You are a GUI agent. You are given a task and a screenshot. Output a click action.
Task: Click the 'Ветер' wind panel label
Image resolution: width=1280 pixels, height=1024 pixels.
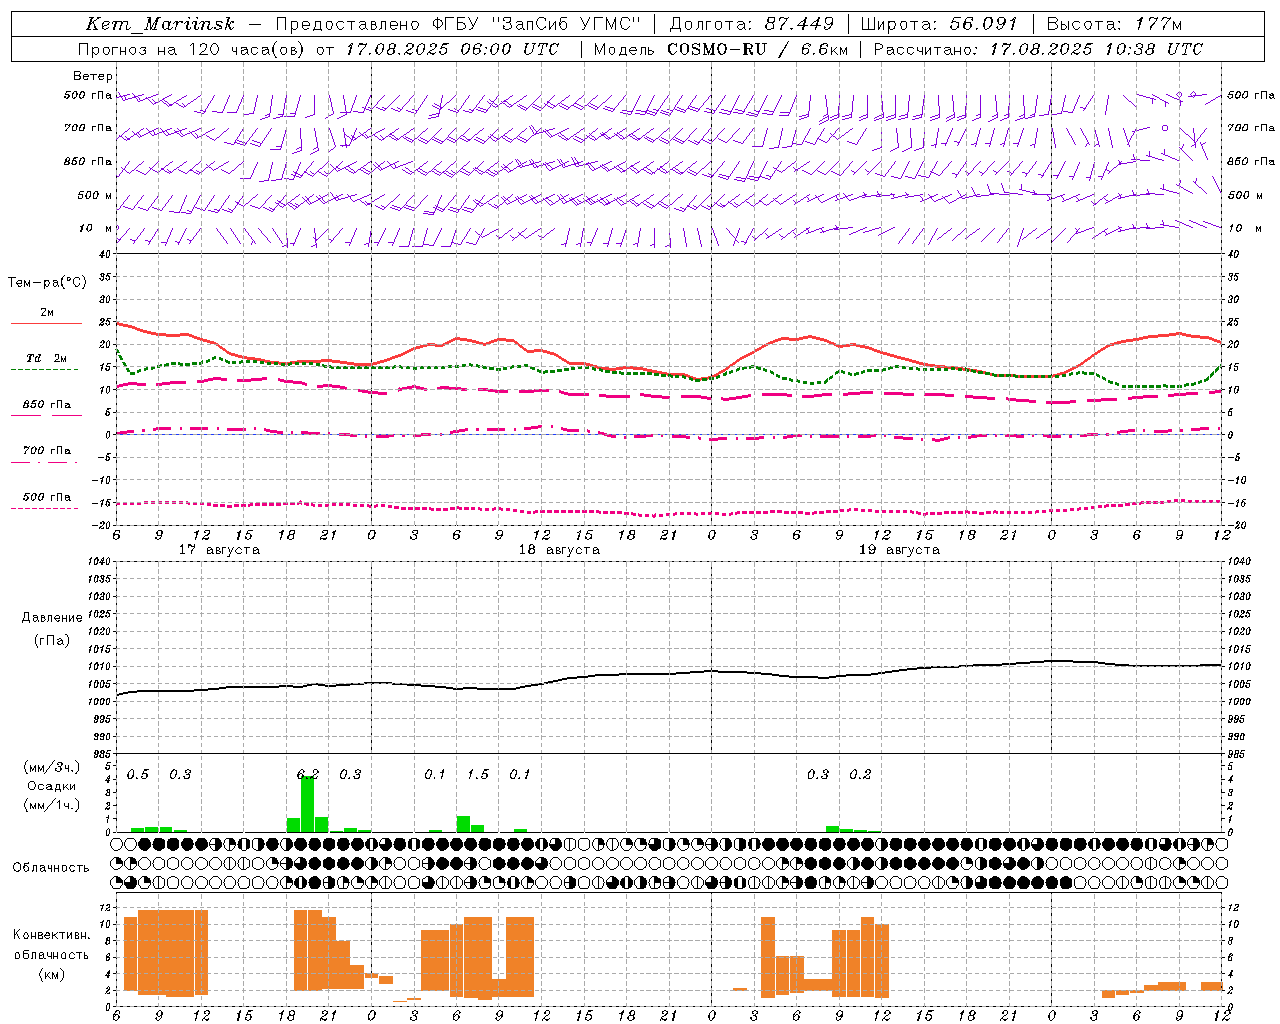tap(93, 76)
